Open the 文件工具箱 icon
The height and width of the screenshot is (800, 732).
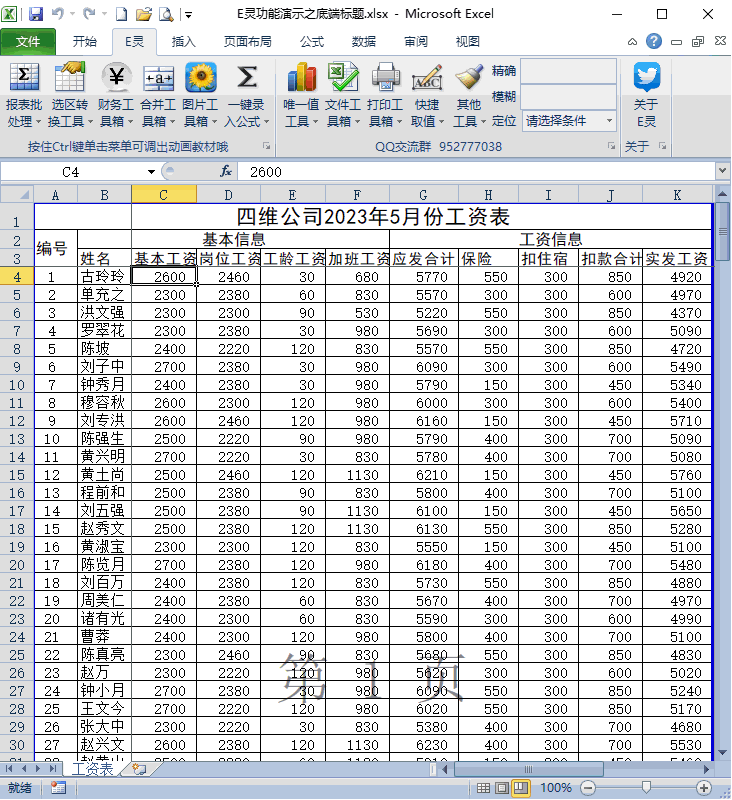click(343, 78)
